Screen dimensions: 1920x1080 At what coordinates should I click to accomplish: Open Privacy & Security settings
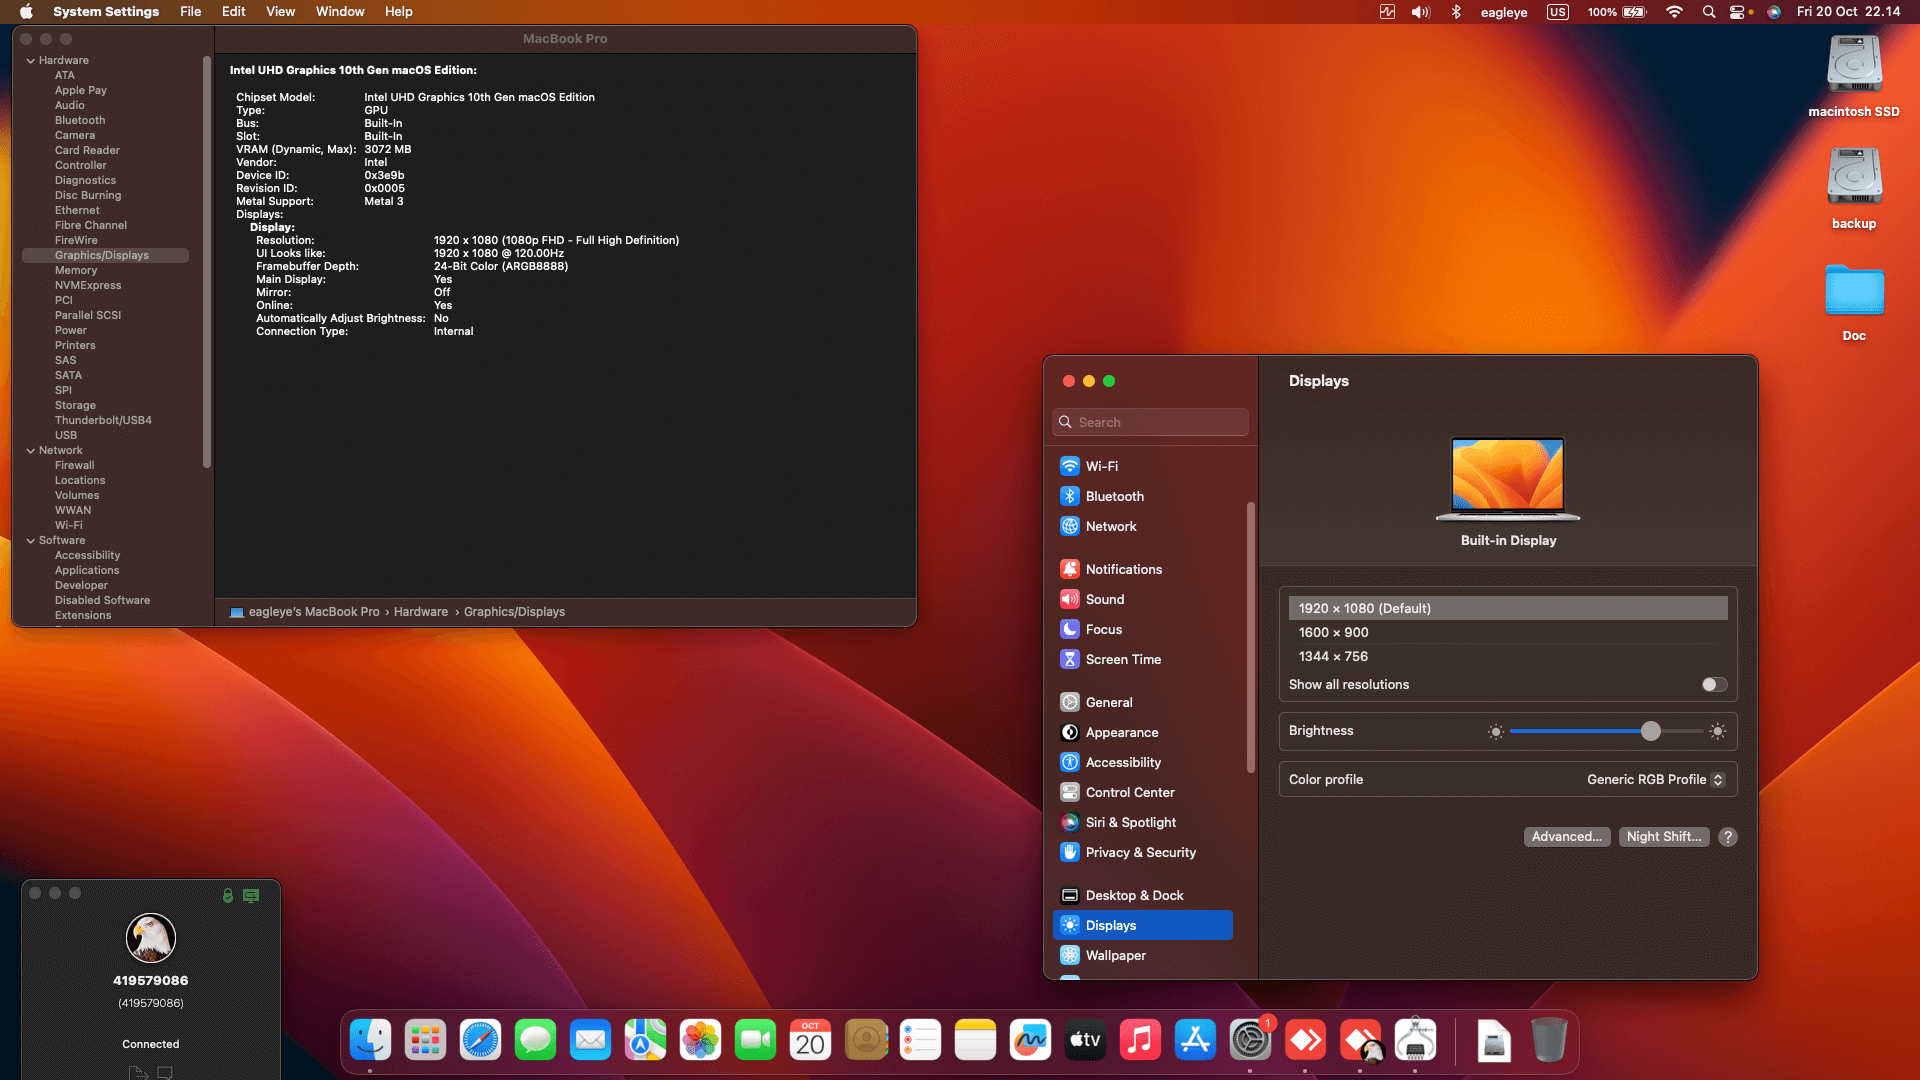click(x=1140, y=852)
